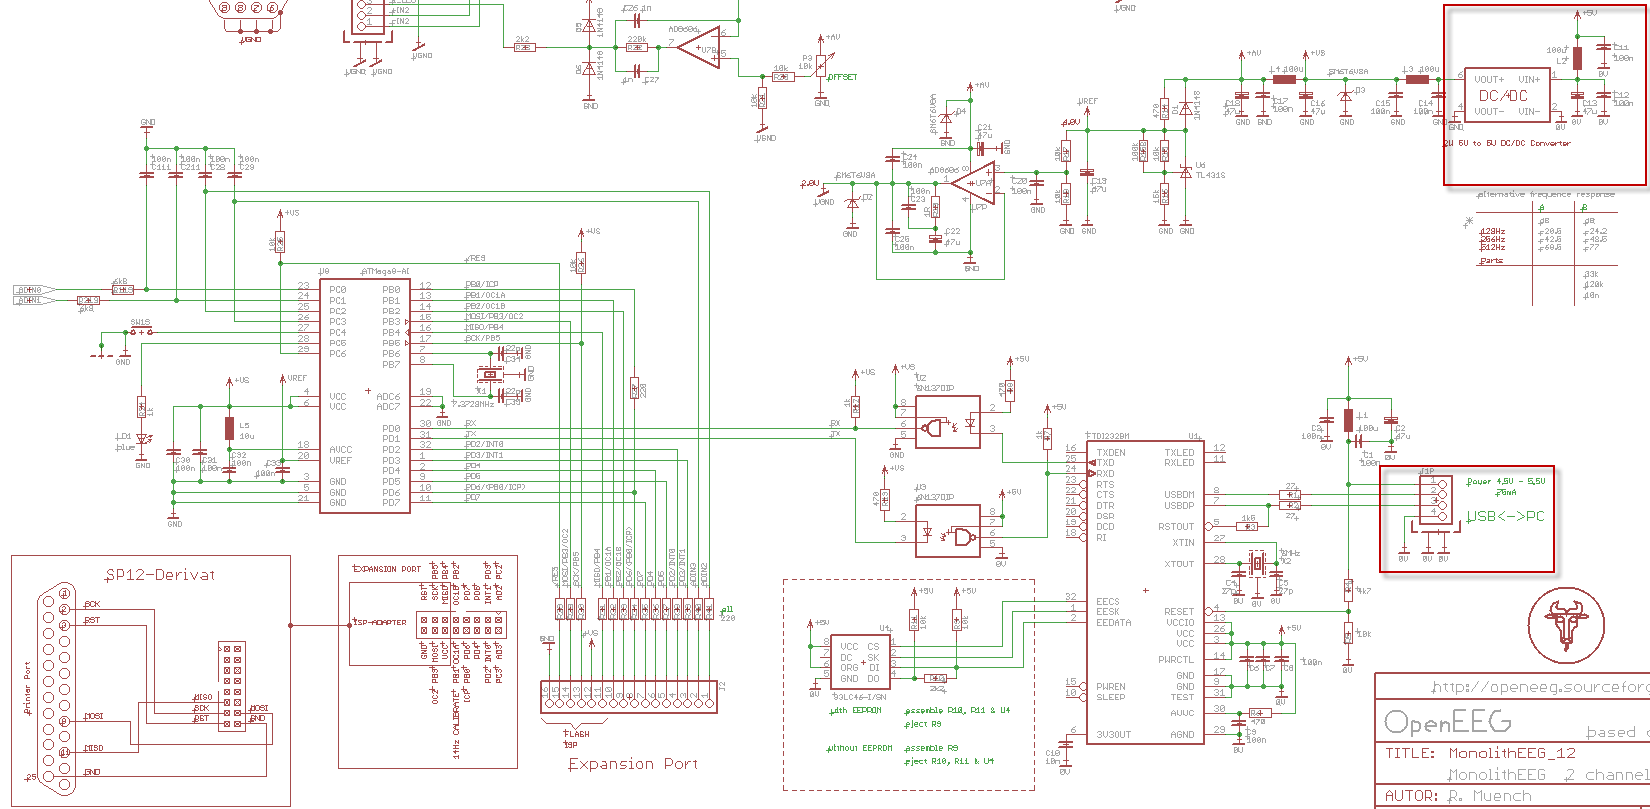The width and height of the screenshot is (1650, 809).
Task: Click the small 'EXPANSION PORT' box label
Action: tap(387, 569)
